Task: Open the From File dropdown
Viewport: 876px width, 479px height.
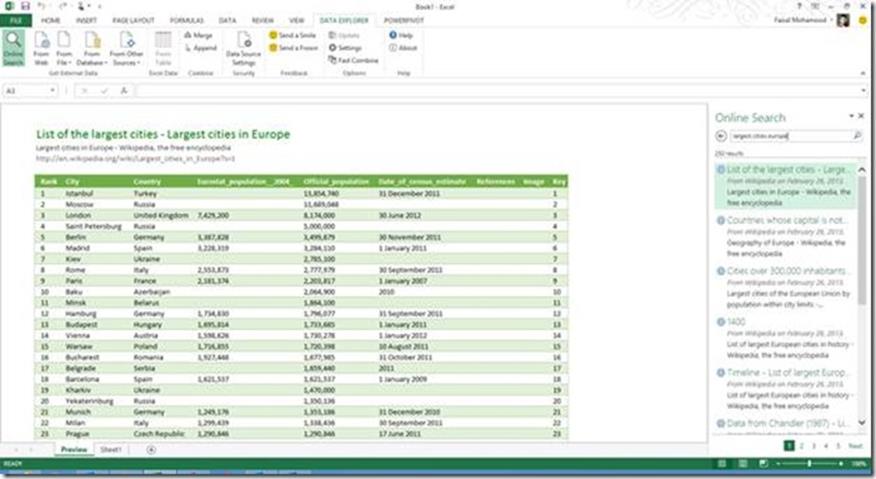Action: 64,49
